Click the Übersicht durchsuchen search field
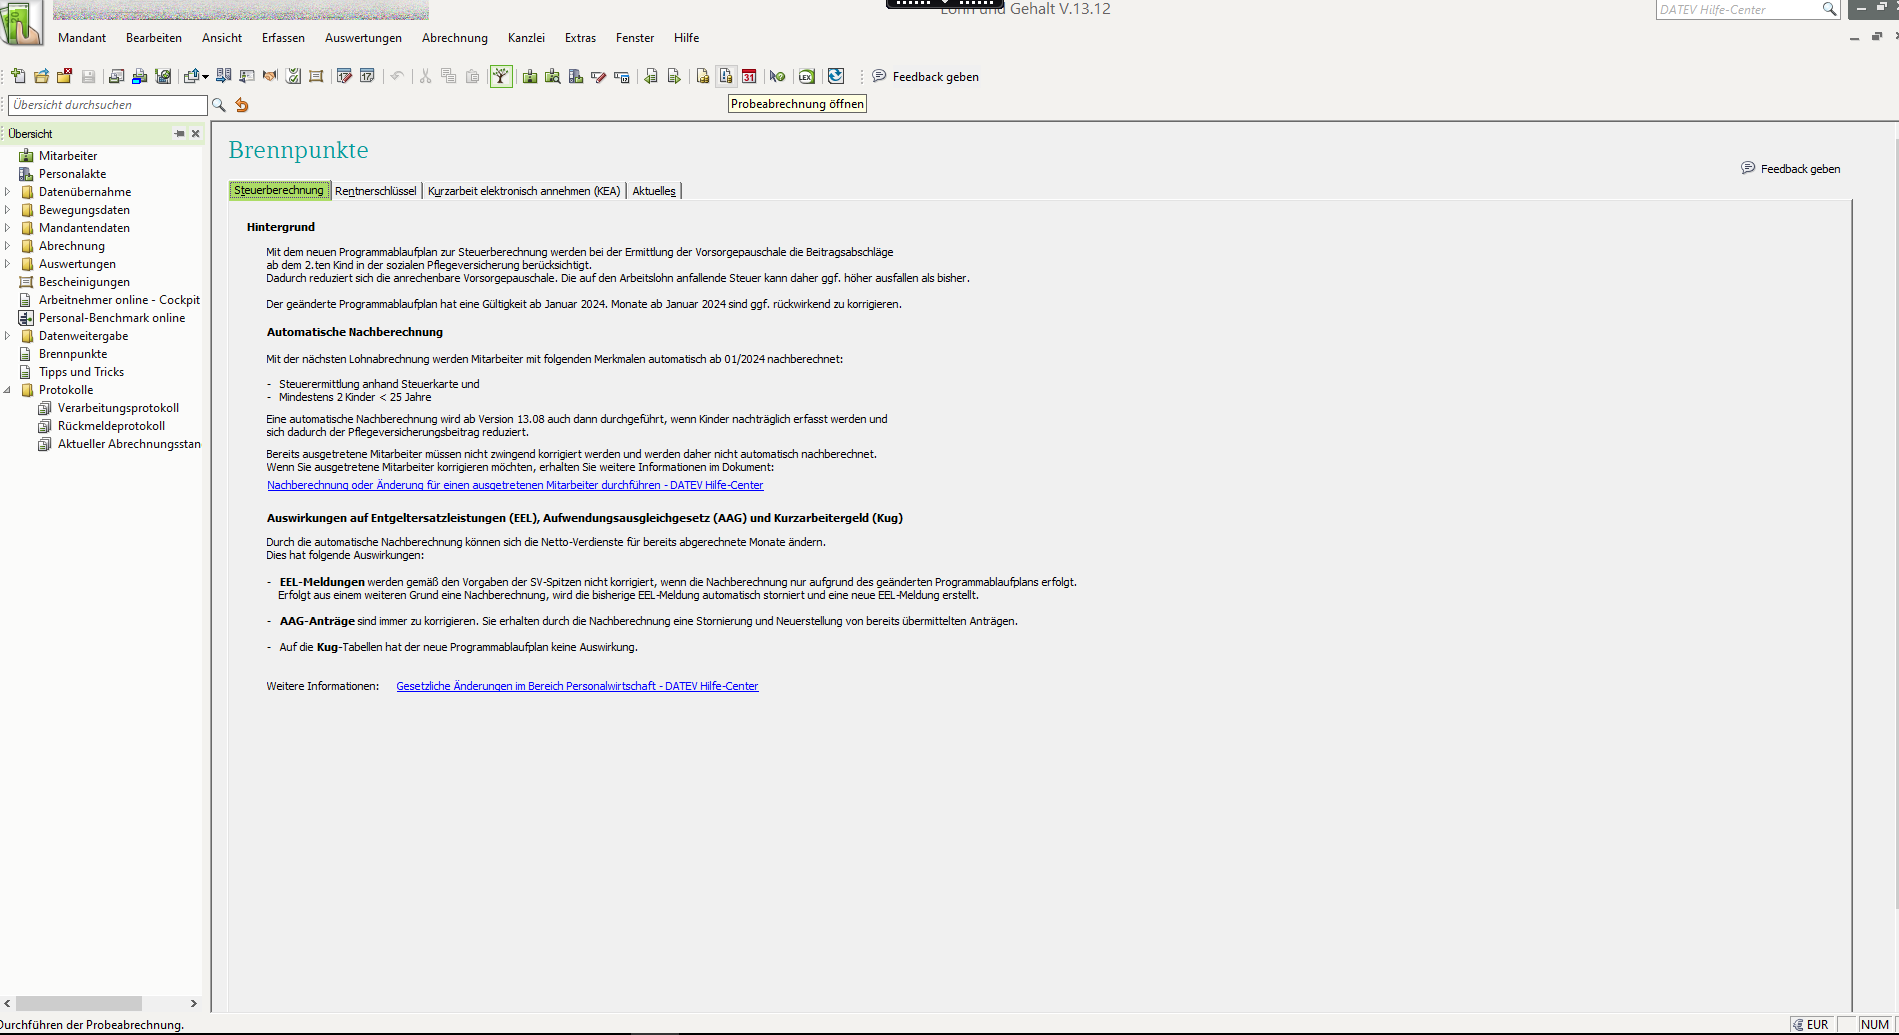This screenshot has height=1035, width=1899. (108, 105)
